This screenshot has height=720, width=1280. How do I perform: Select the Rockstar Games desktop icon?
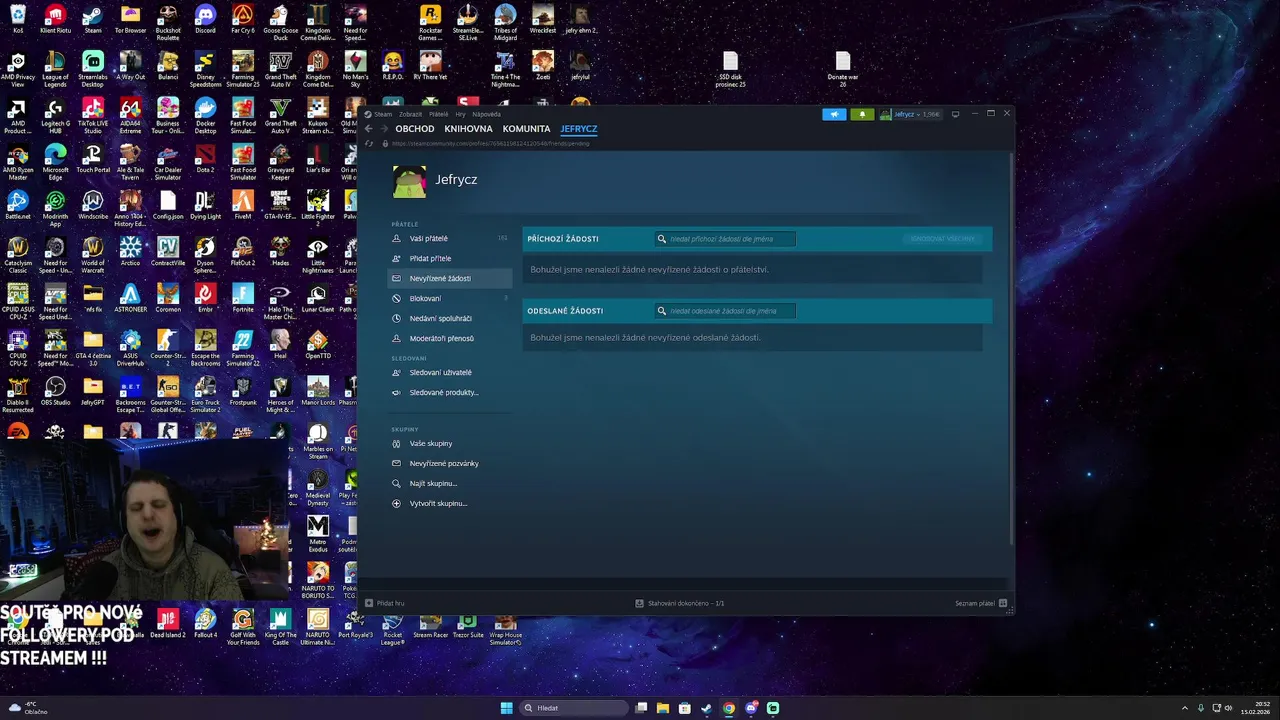(x=430, y=23)
